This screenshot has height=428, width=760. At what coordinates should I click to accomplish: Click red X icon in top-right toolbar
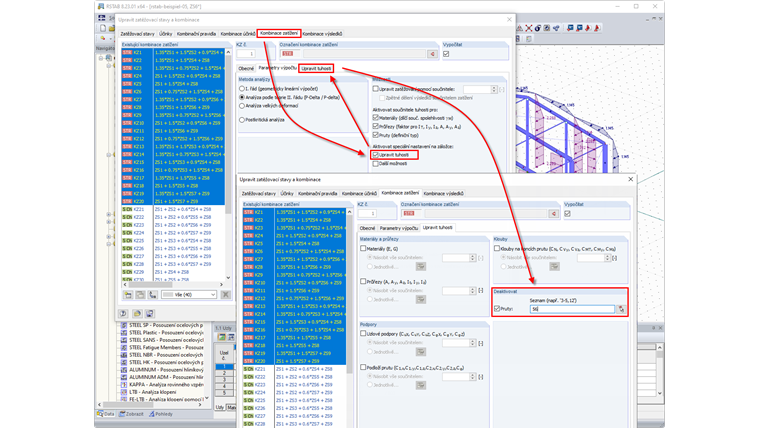tap(529, 28)
